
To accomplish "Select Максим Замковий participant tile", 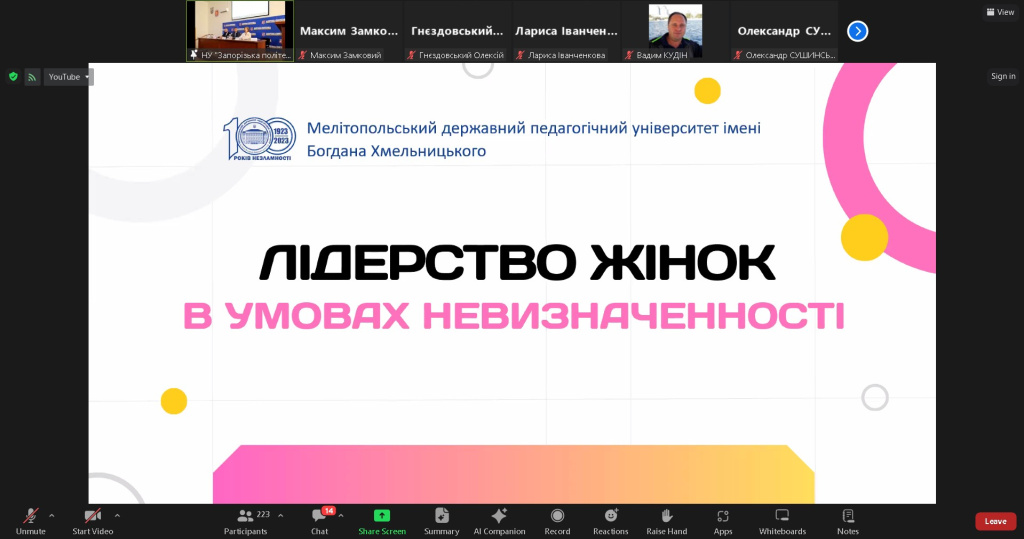I will click(x=349, y=31).
